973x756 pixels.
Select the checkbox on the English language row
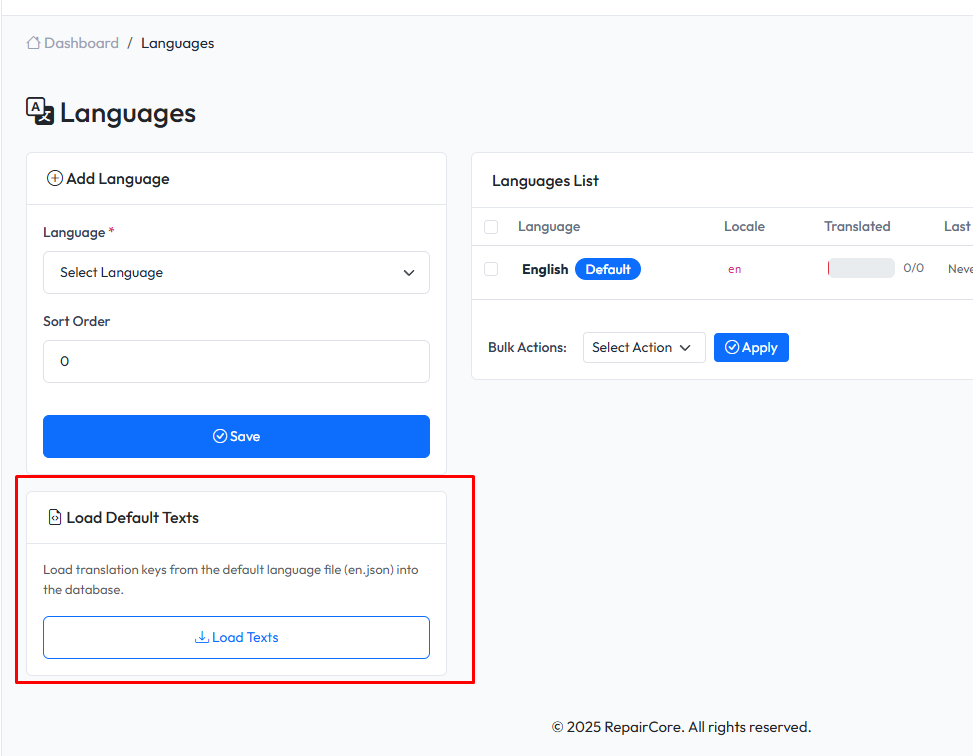click(x=491, y=269)
